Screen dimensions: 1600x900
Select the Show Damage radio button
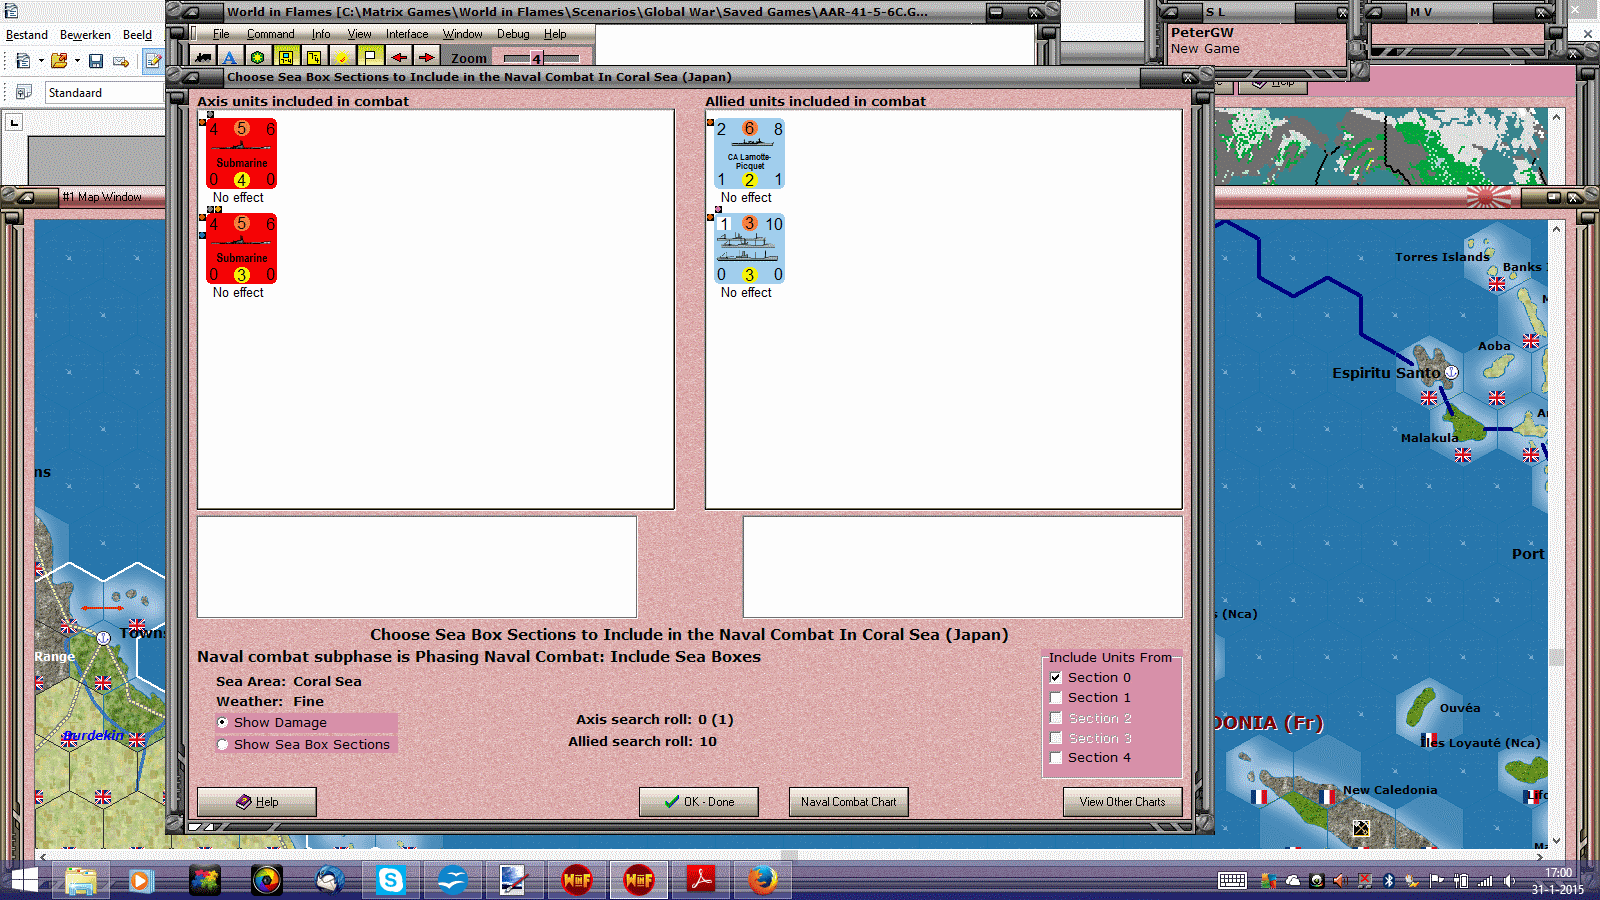223,722
